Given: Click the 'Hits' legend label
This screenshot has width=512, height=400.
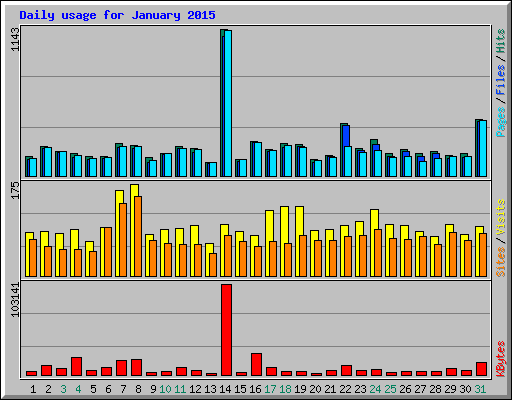Looking at the screenshot, I should tap(501, 41).
